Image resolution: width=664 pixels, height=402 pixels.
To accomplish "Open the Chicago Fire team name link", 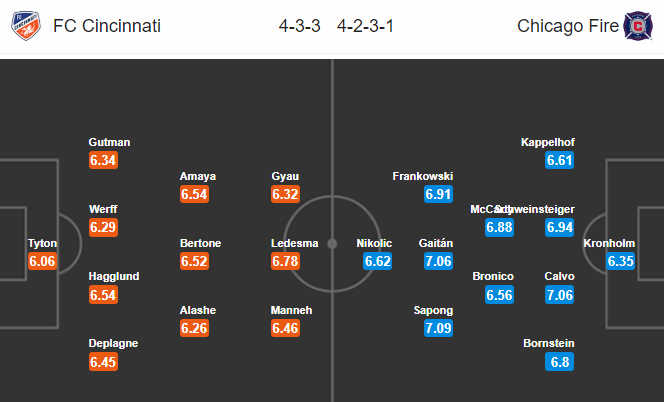I will pyautogui.click(x=564, y=26).
